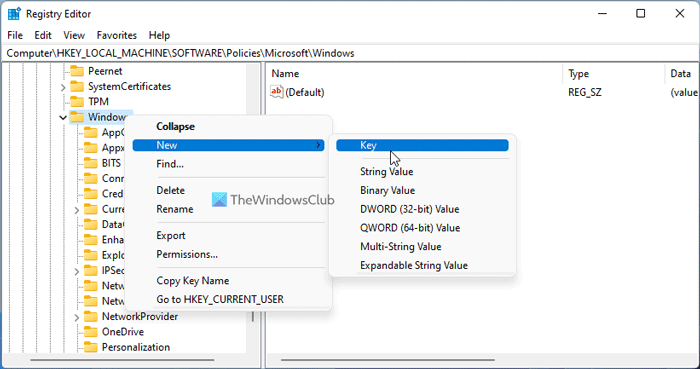This screenshot has height=369, width=700.
Task: Choose Copy Key Name
Action: click(228, 280)
